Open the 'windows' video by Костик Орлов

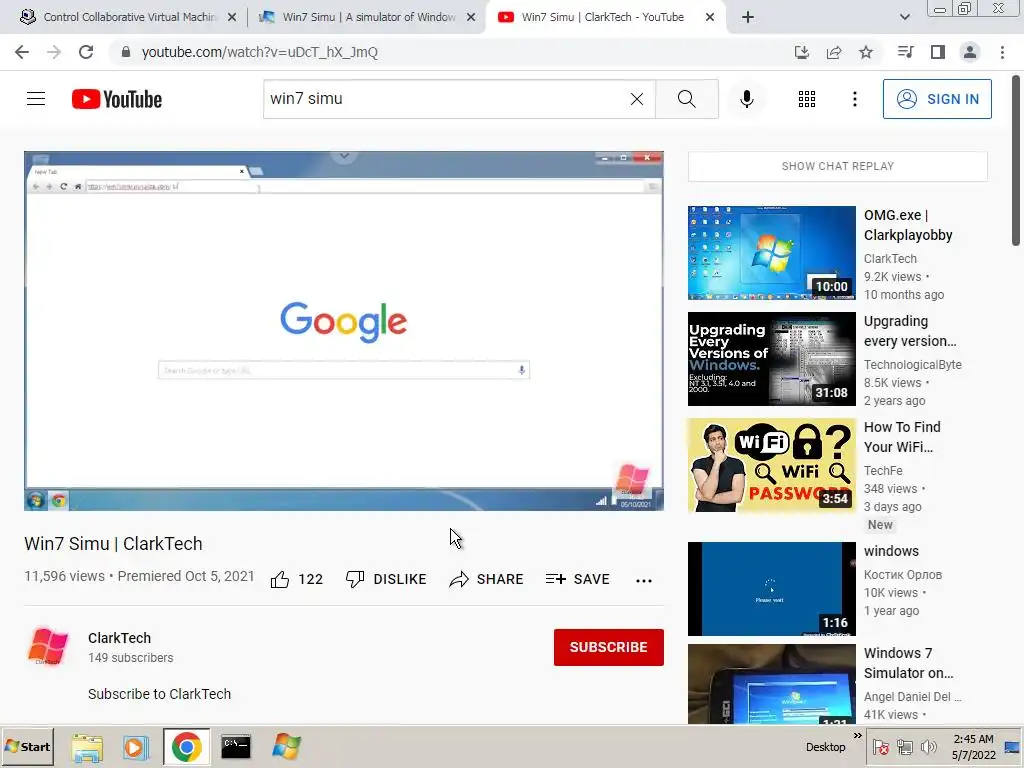pyautogui.click(x=771, y=589)
